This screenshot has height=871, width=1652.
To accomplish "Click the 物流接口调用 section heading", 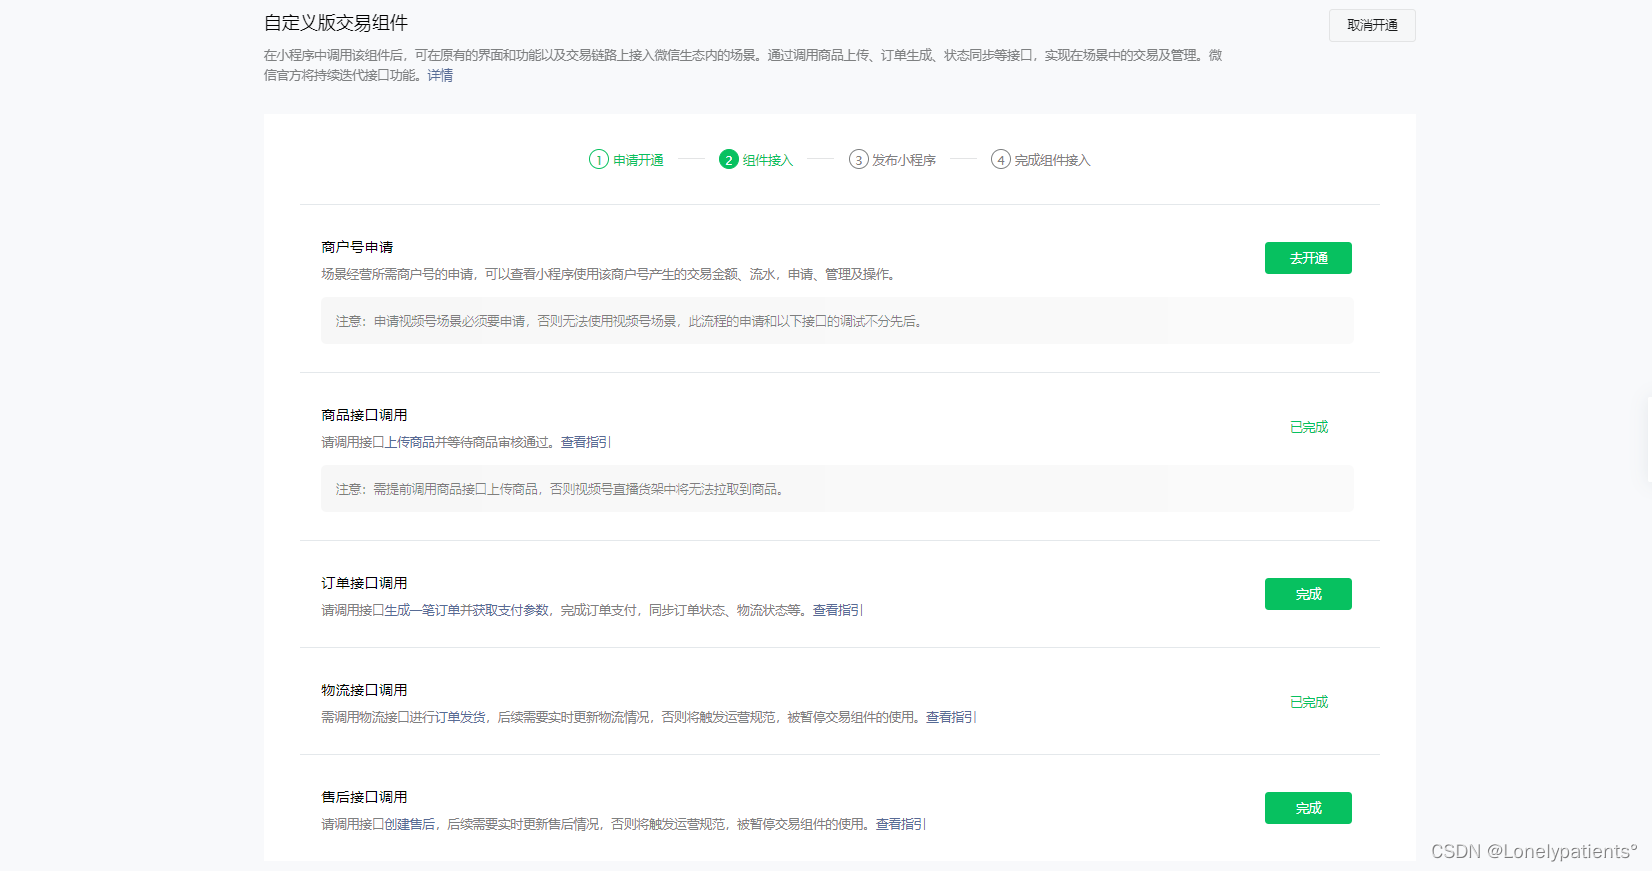I will [364, 690].
